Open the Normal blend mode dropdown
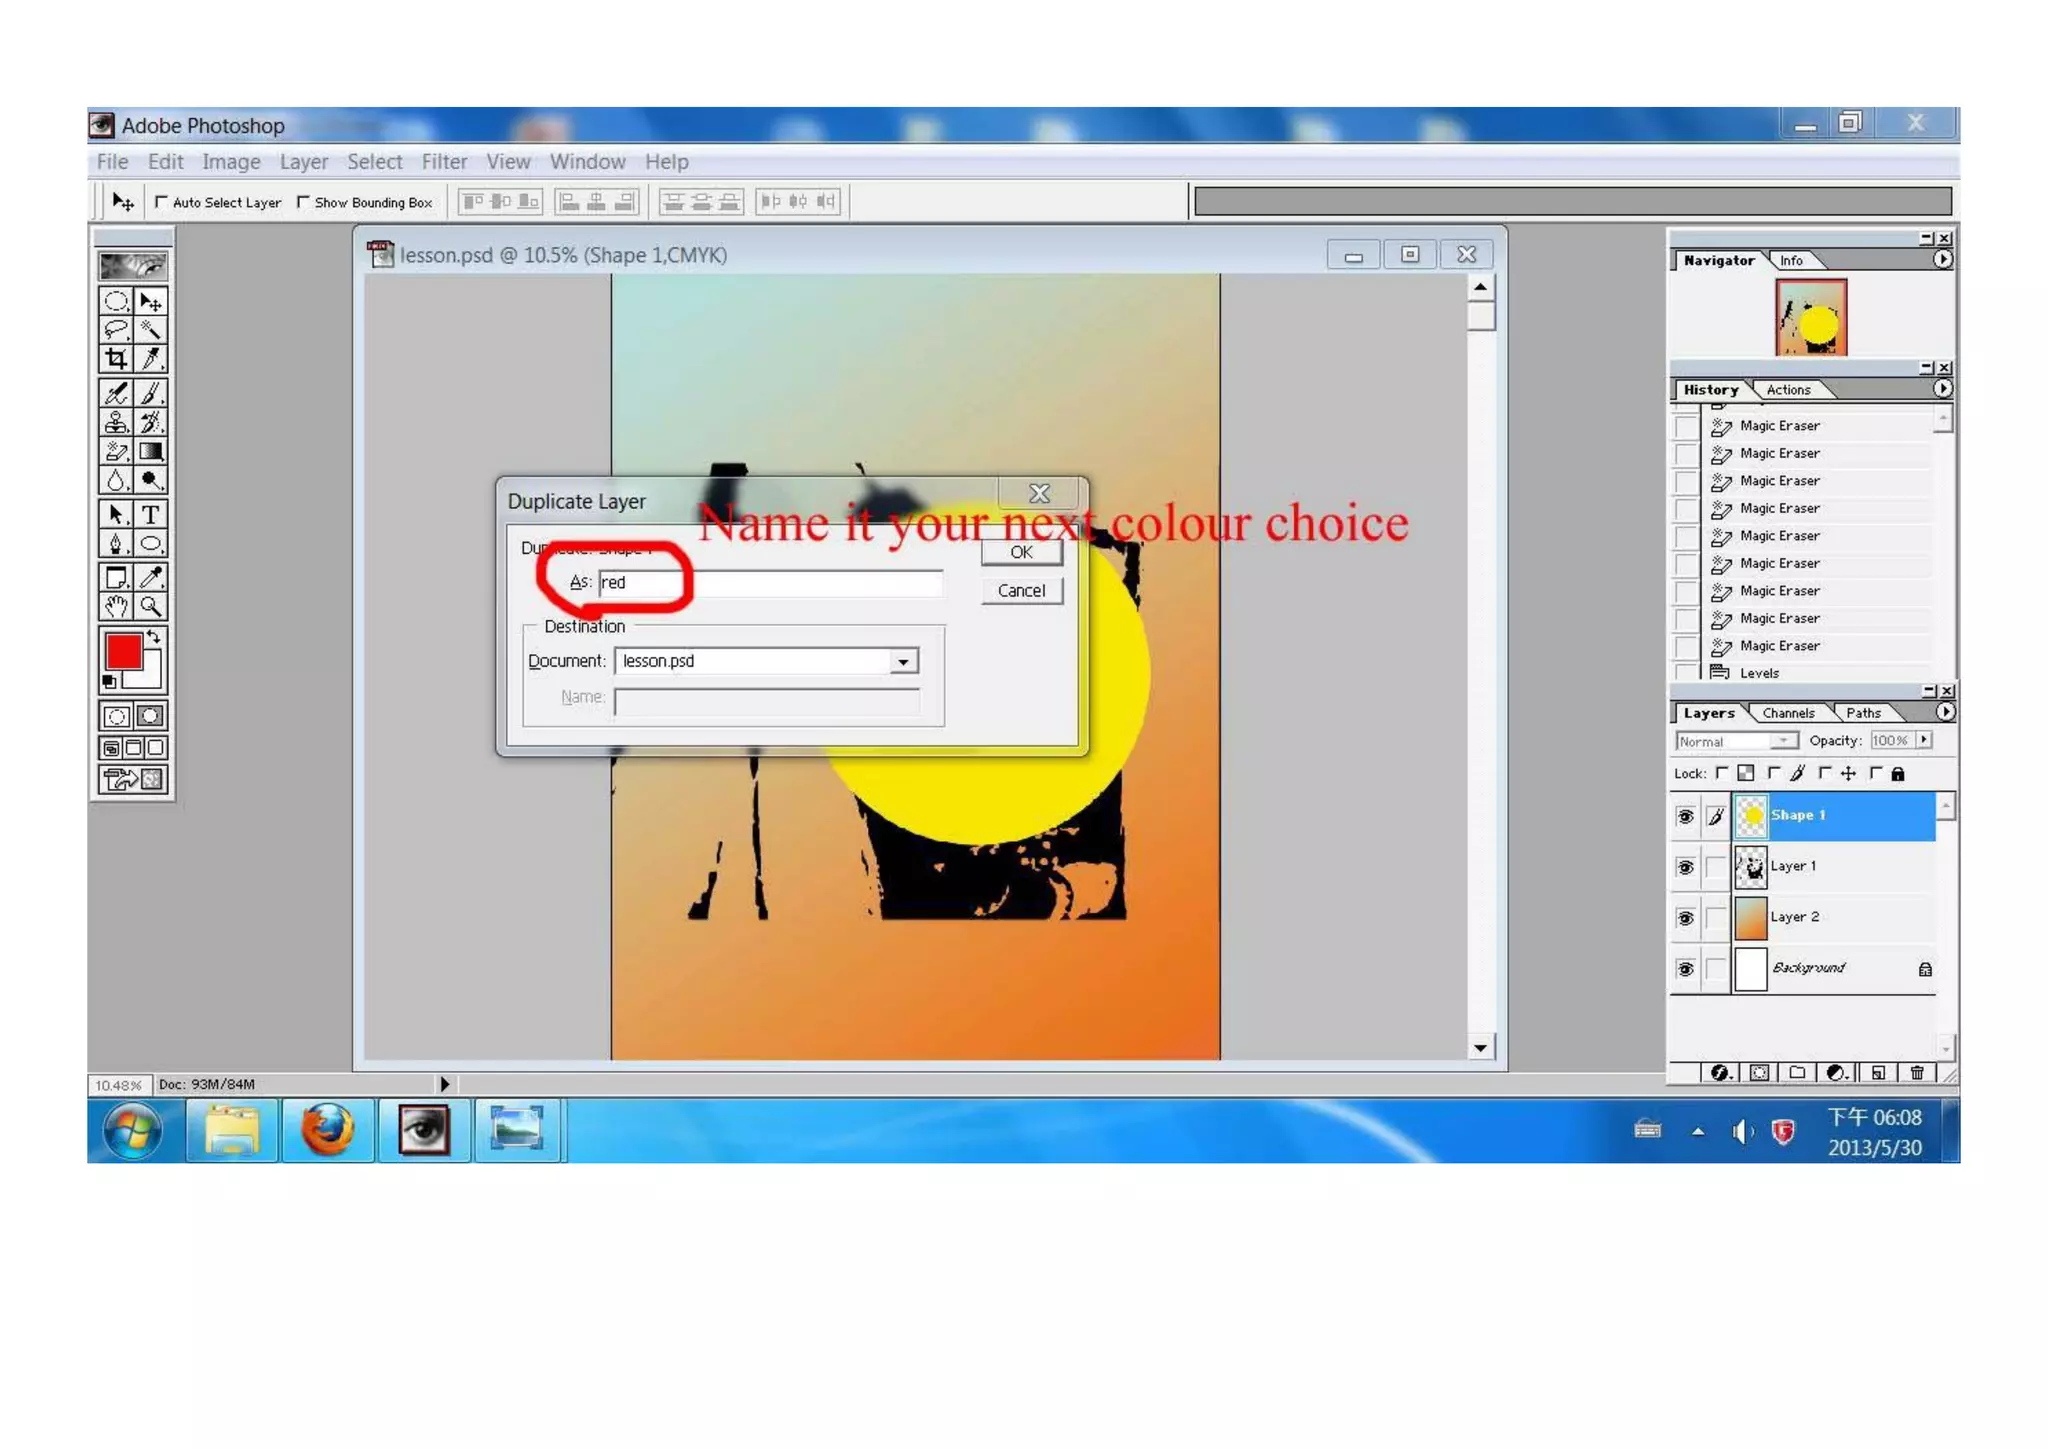2048x1449 pixels. point(1737,741)
